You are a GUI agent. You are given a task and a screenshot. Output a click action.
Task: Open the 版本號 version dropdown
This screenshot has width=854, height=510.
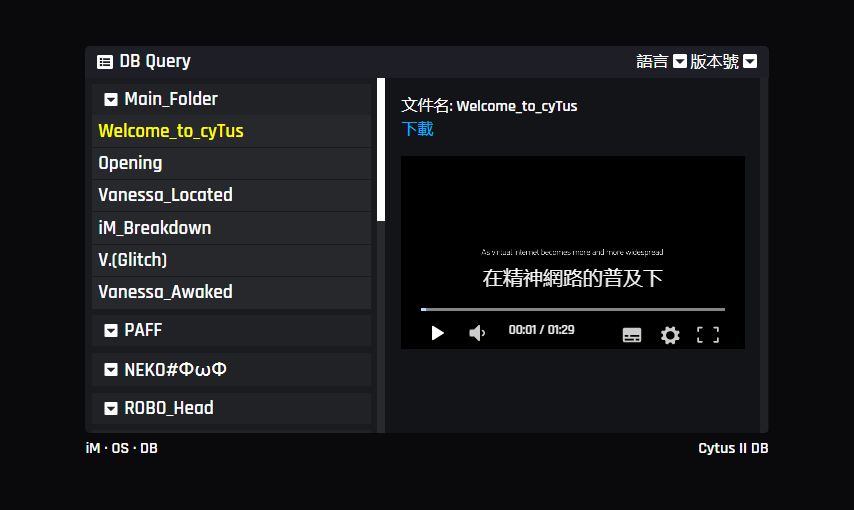coord(750,61)
